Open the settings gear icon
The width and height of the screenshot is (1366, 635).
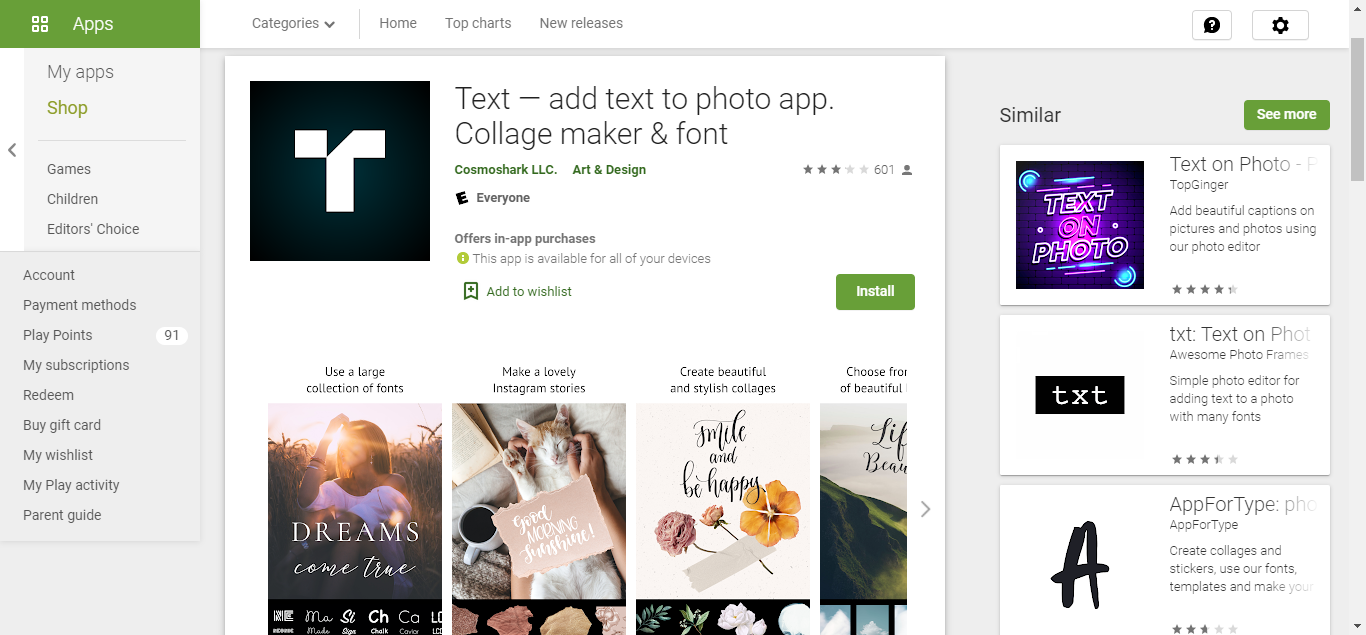click(1280, 25)
